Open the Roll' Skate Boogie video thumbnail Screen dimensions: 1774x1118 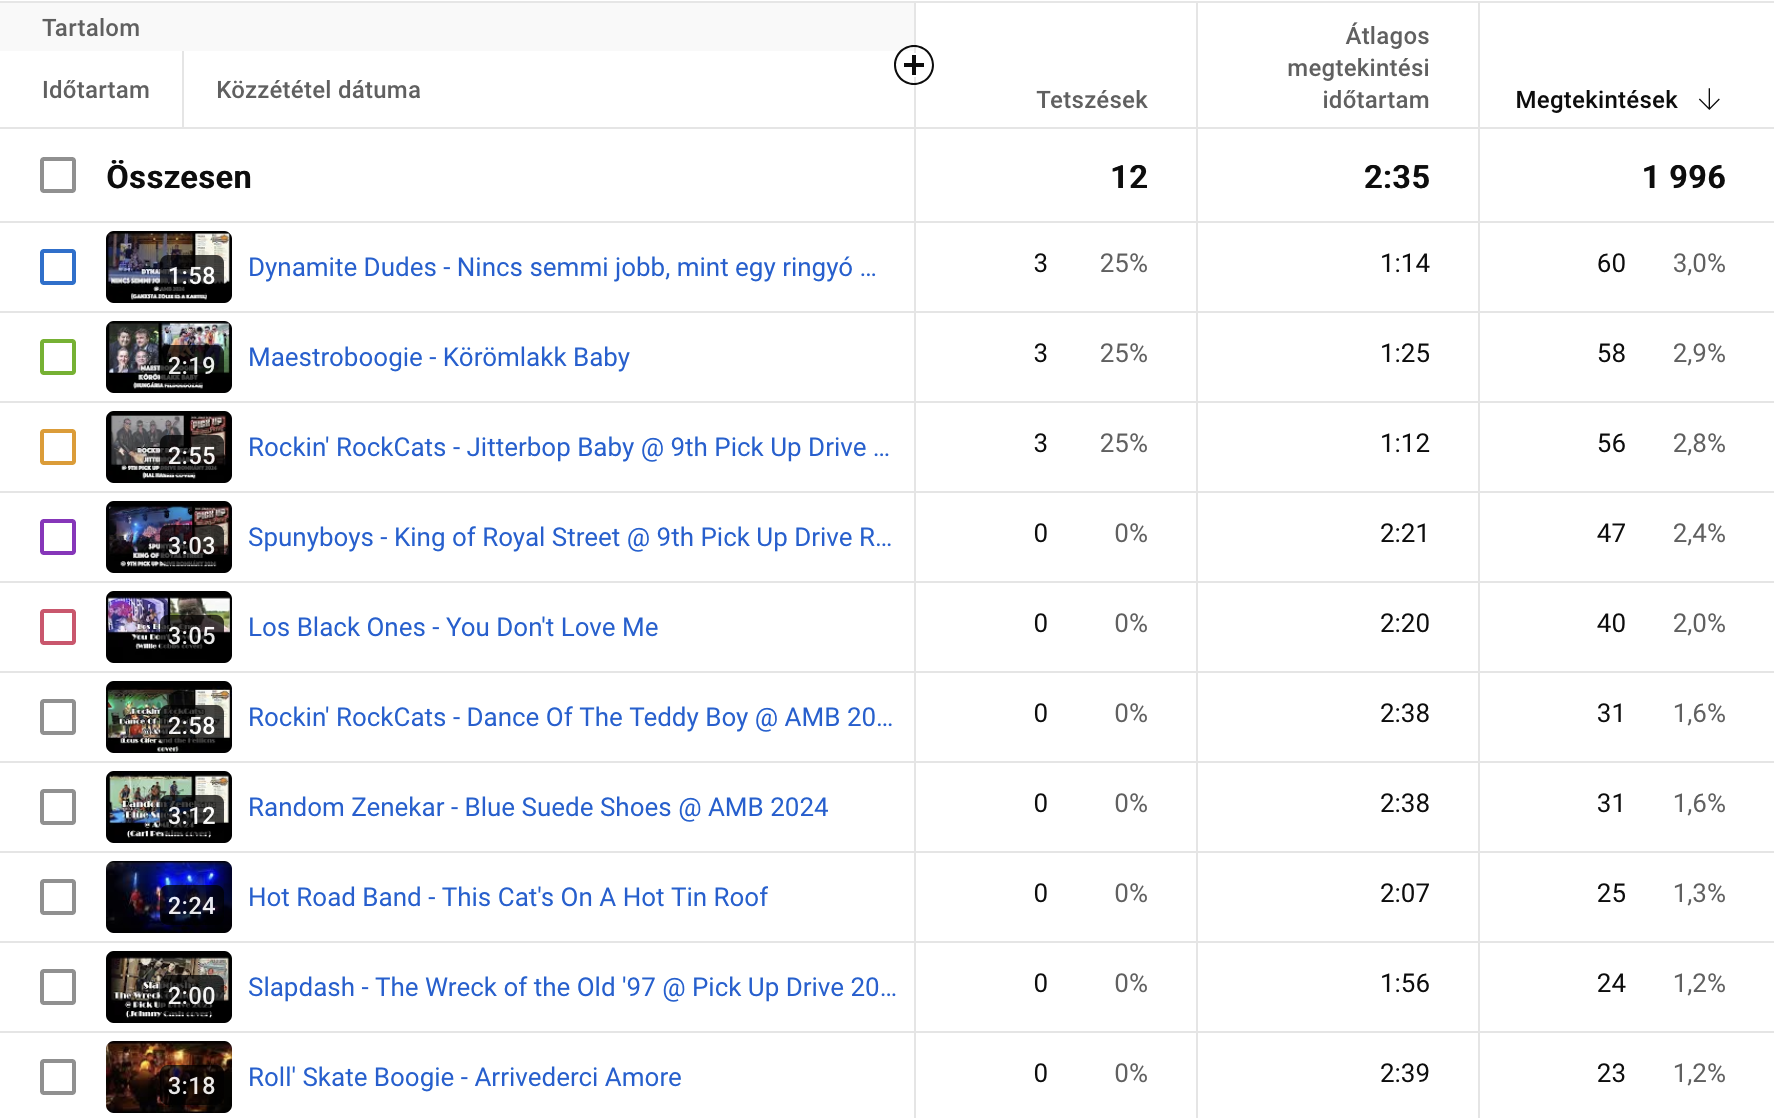click(169, 1077)
